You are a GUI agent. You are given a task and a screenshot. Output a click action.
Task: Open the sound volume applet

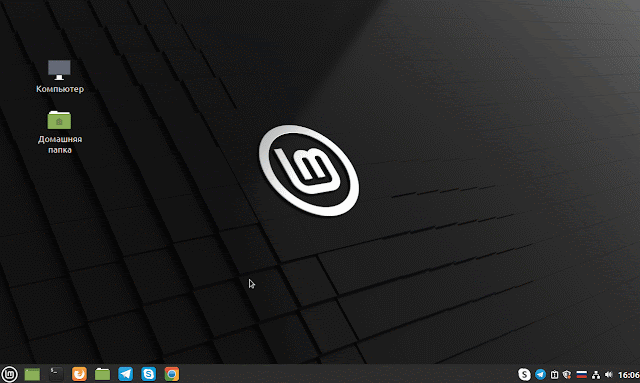point(609,374)
